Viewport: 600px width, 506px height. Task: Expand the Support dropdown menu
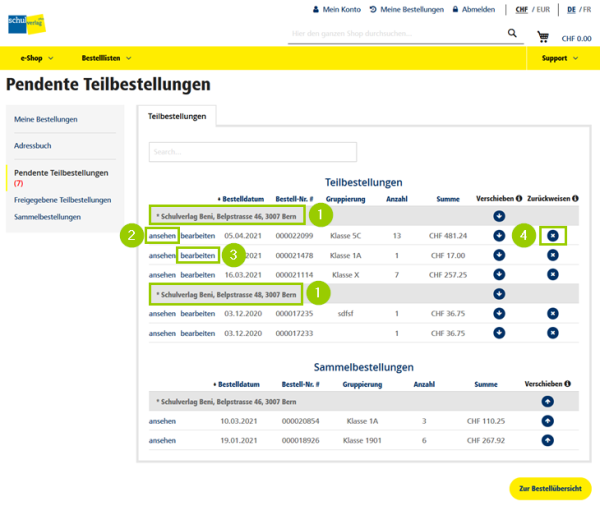pyautogui.click(x=560, y=58)
